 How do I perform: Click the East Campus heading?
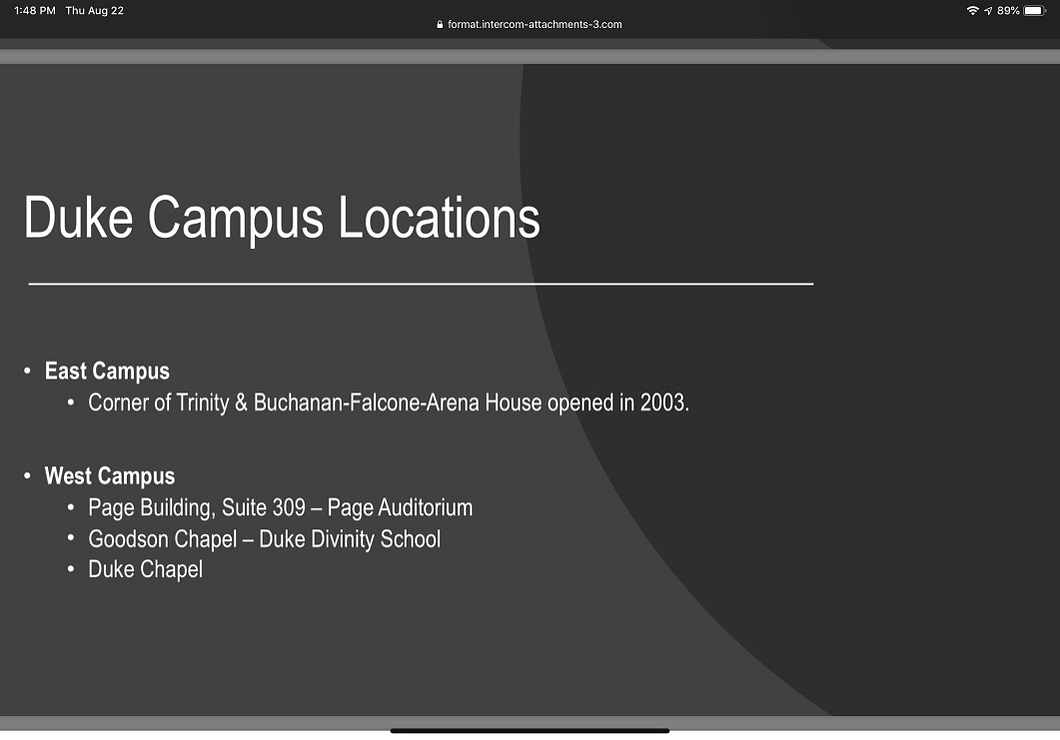coord(107,371)
